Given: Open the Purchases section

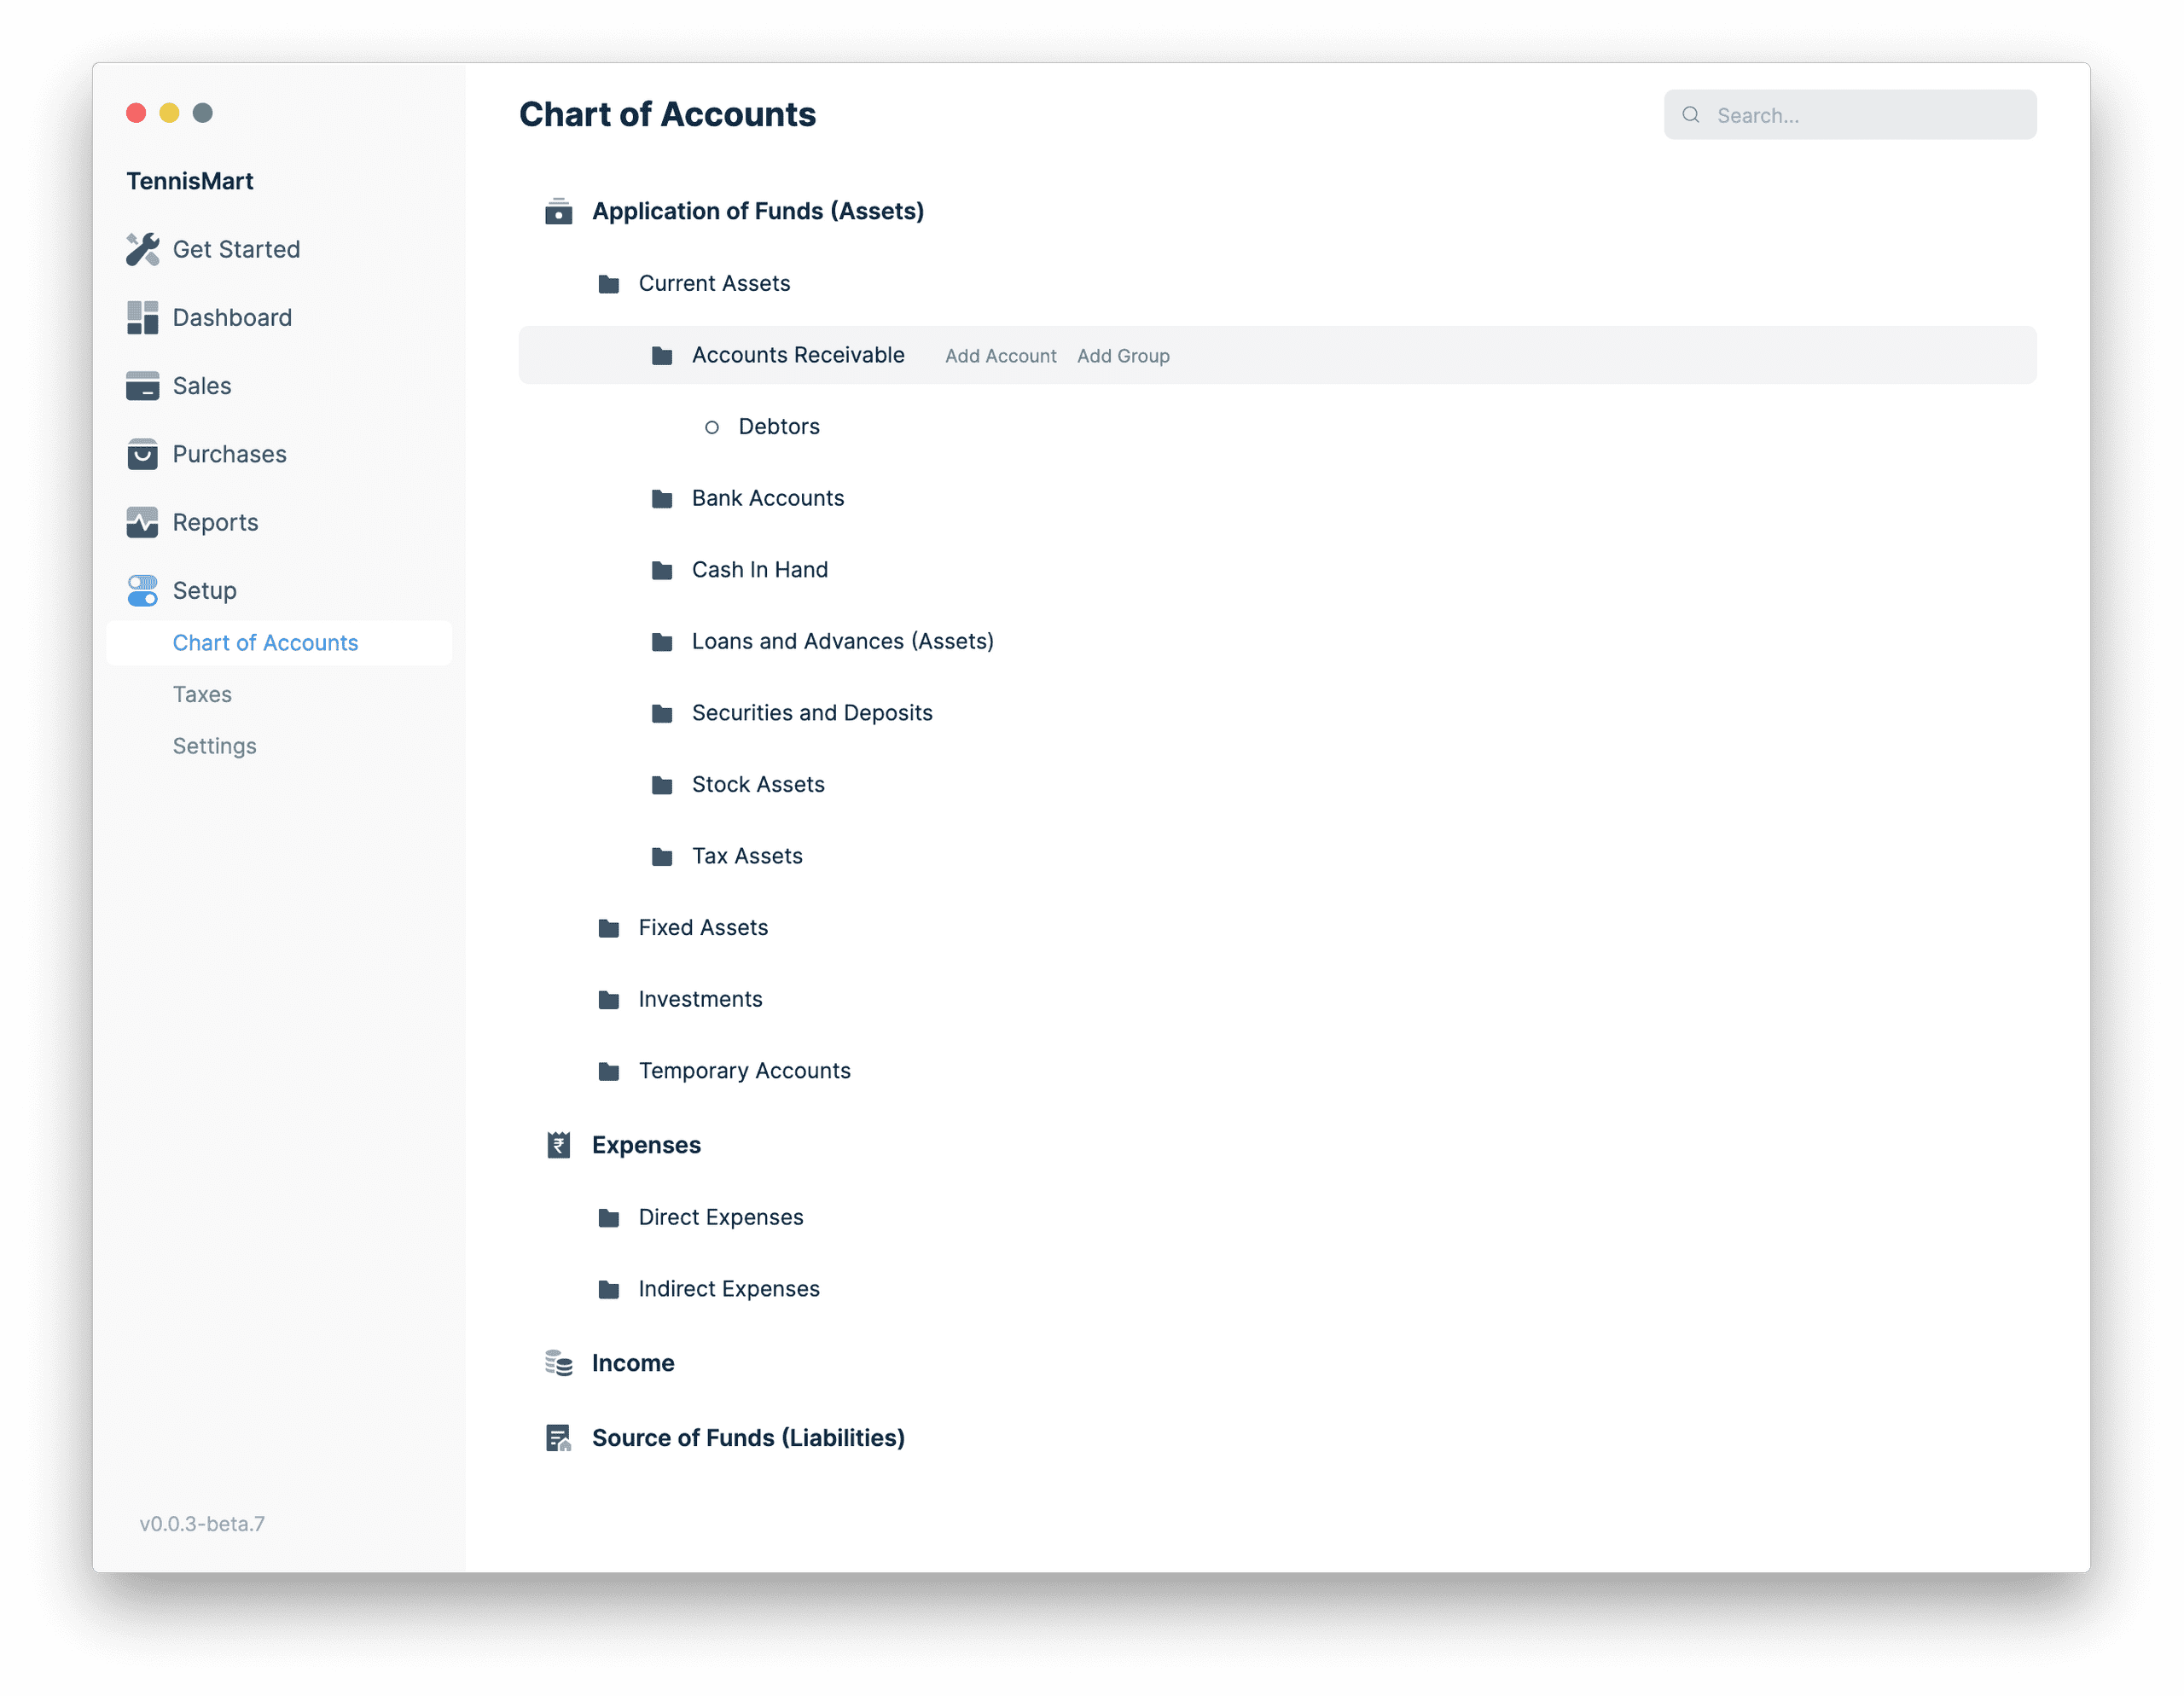Looking at the screenshot, I should (x=229, y=454).
